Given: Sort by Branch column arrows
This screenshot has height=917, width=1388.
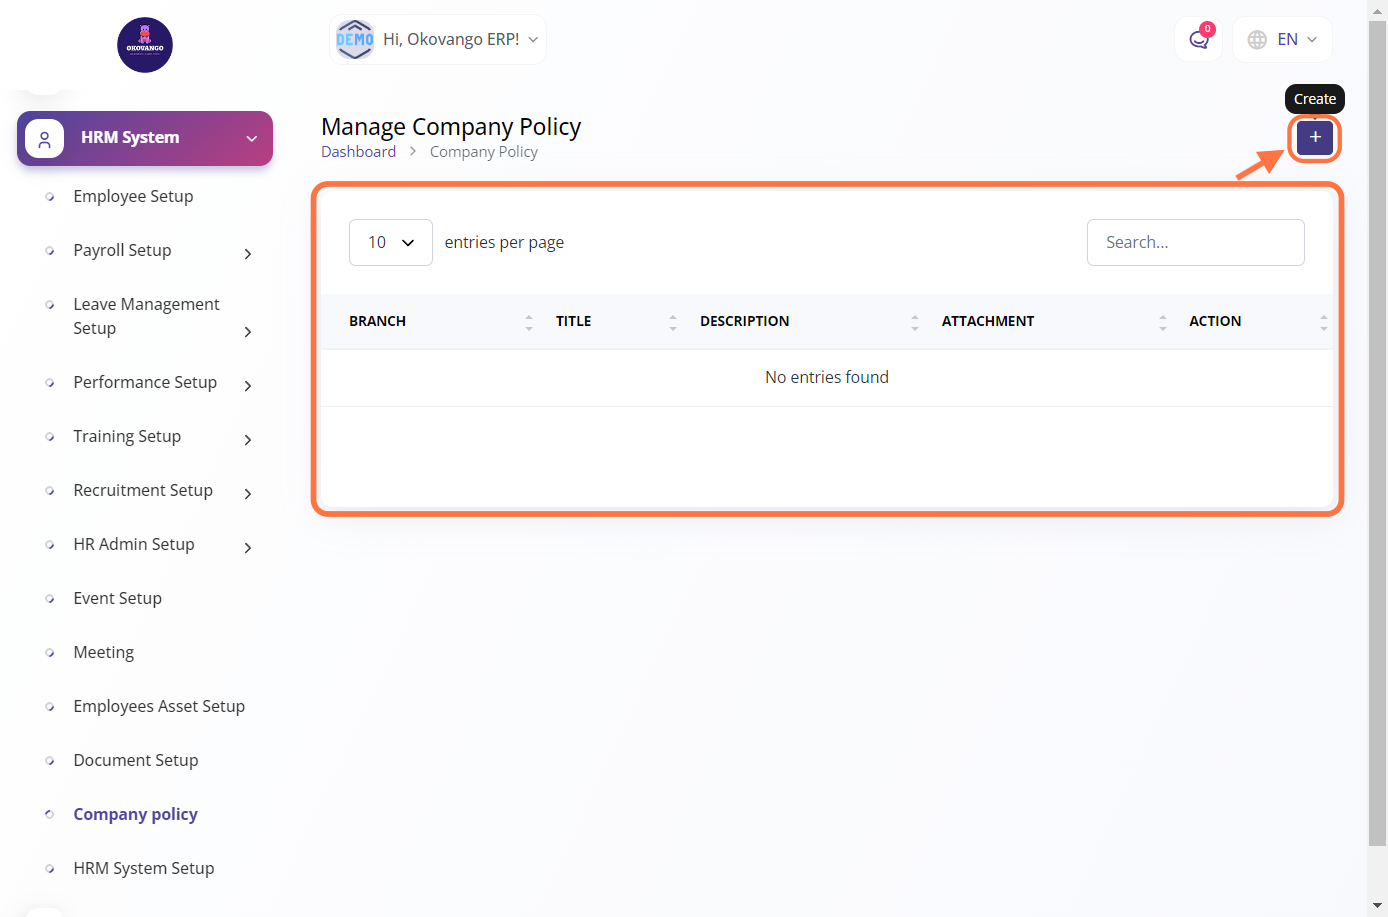Looking at the screenshot, I should [x=528, y=322].
